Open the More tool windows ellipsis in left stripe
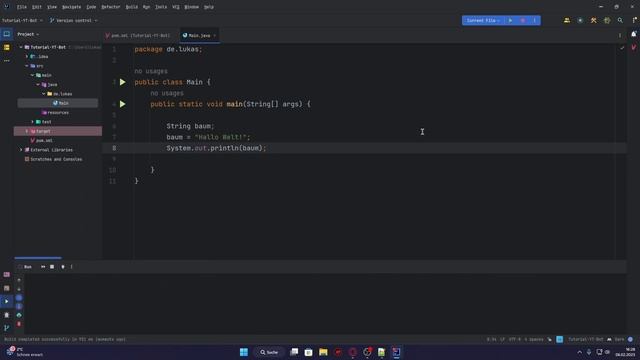Screen dimensions: 640x360 (x=7, y=60)
